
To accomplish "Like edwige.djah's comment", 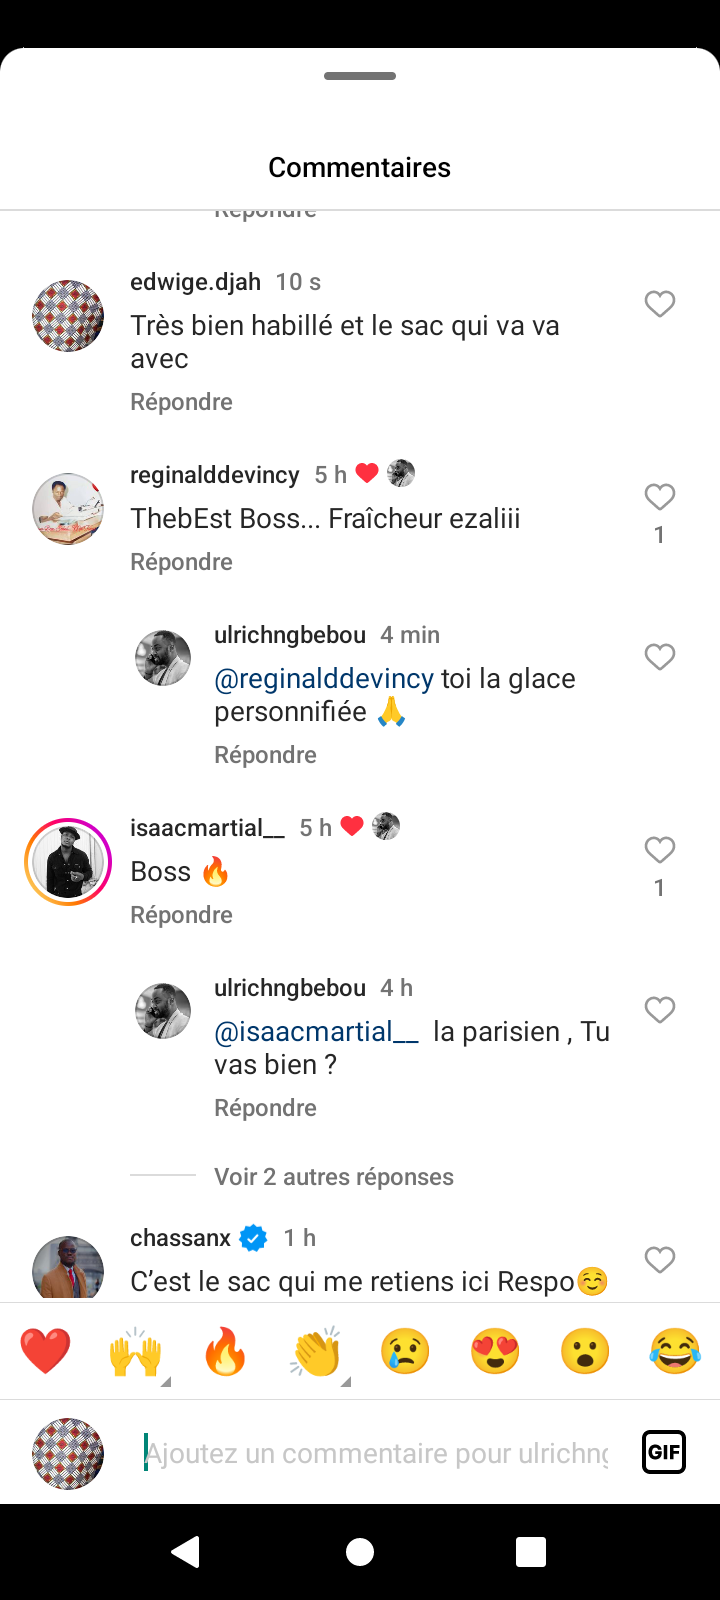I will tap(660, 304).
